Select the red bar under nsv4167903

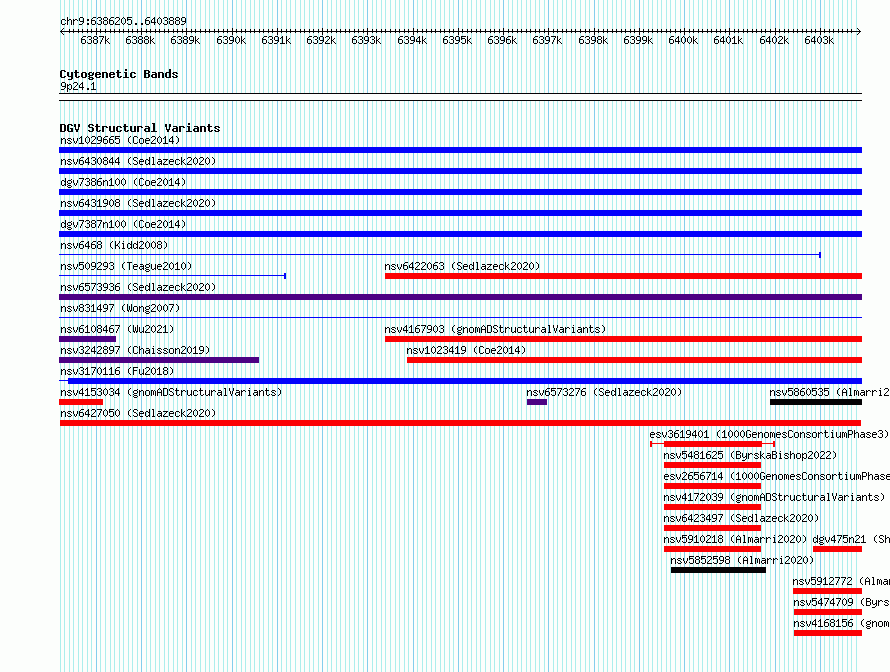[623, 339]
